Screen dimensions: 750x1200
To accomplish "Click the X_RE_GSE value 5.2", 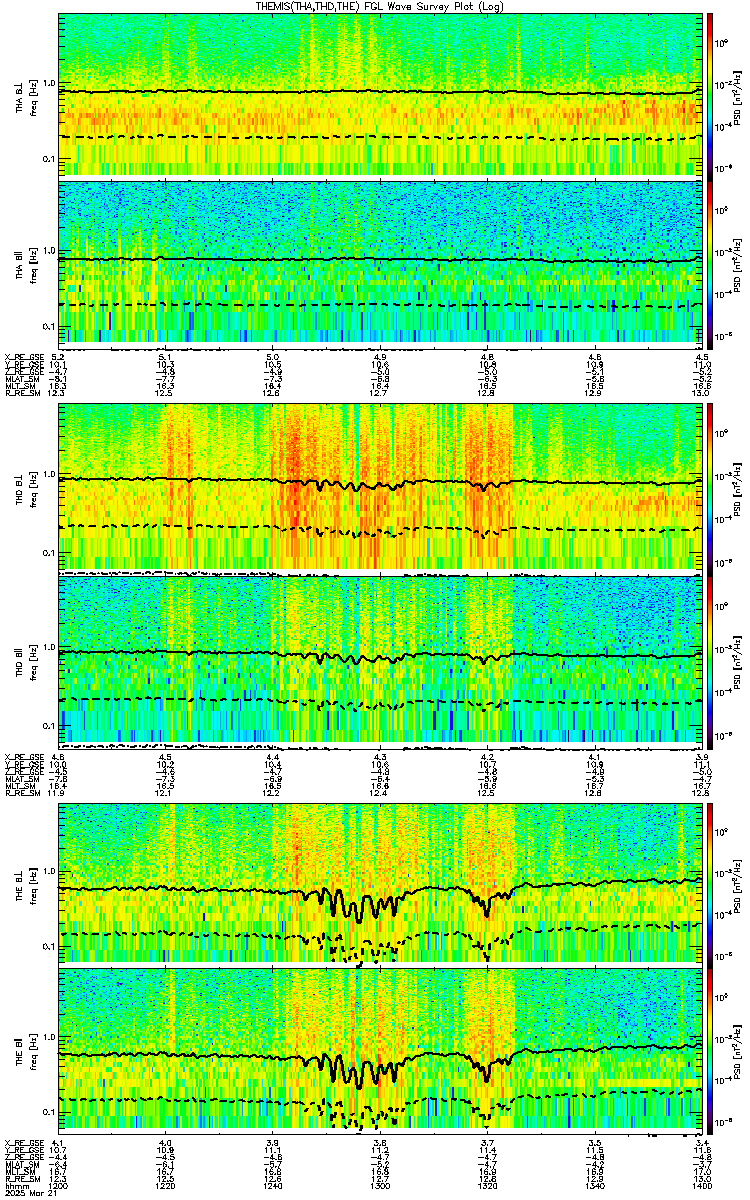I will (58, 356).
